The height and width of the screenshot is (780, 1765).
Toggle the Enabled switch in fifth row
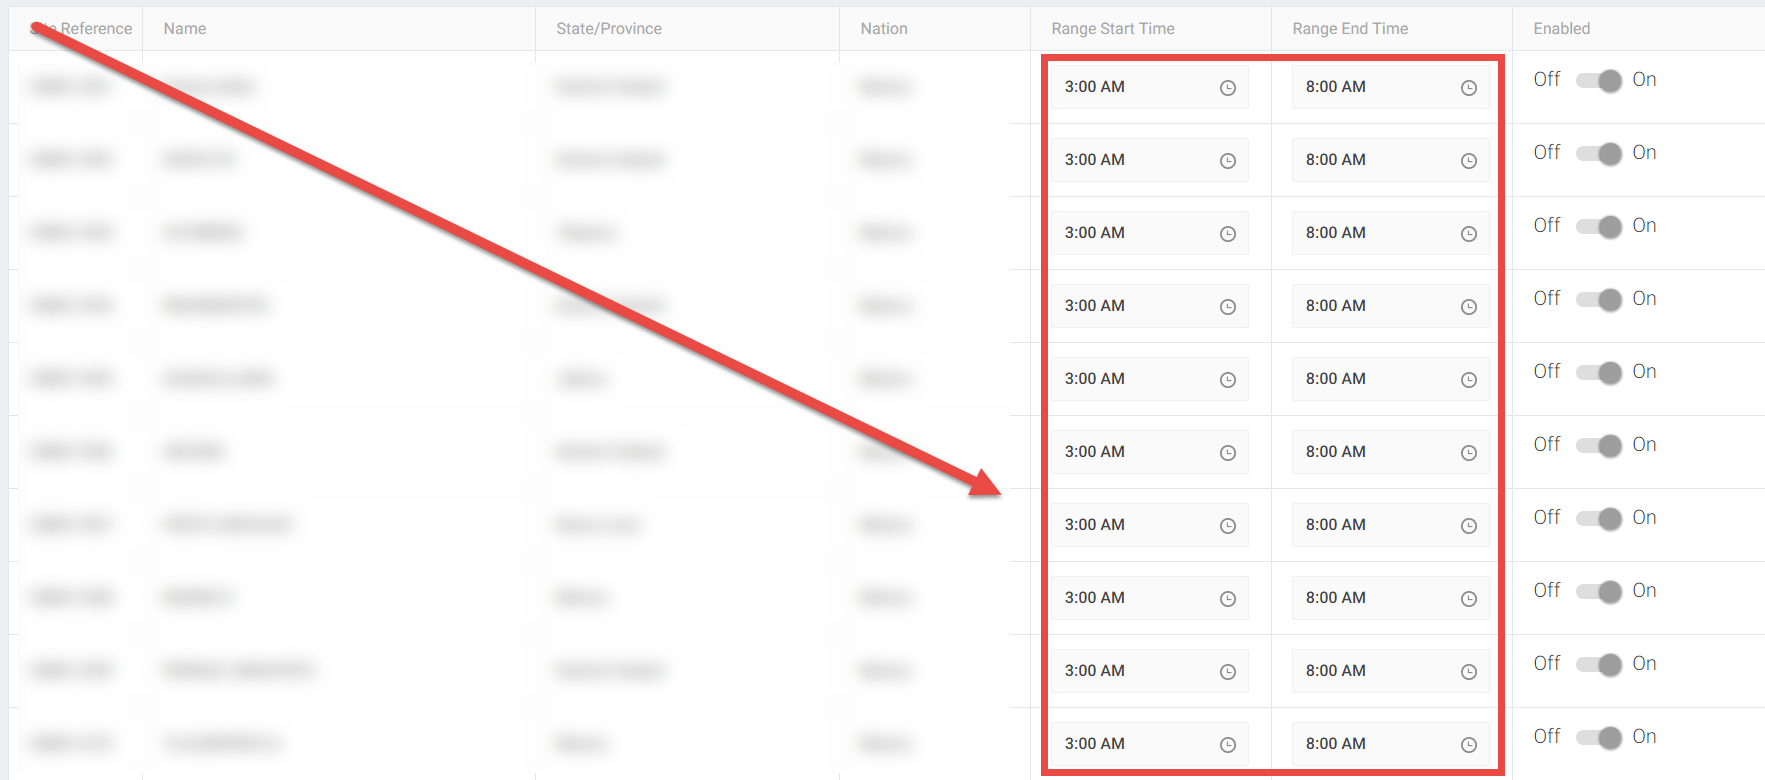[x=1598, y=373]
